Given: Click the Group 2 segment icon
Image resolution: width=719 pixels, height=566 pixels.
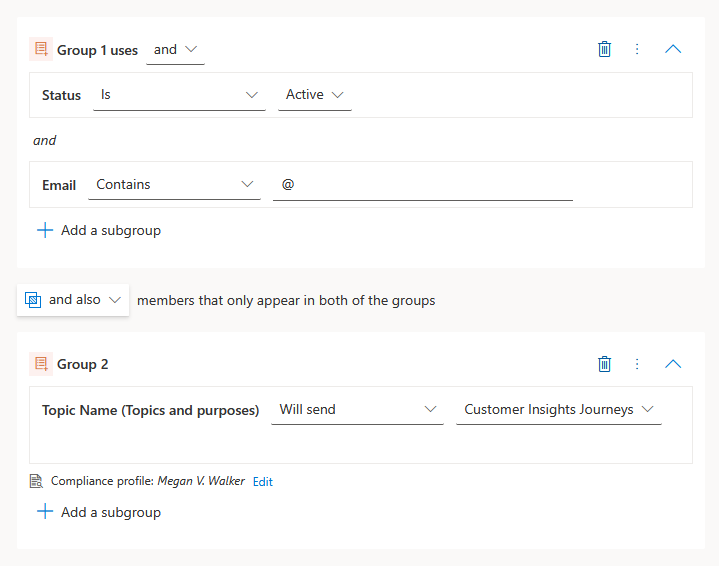Looking at the screenshot, I should tap(41, 364).
